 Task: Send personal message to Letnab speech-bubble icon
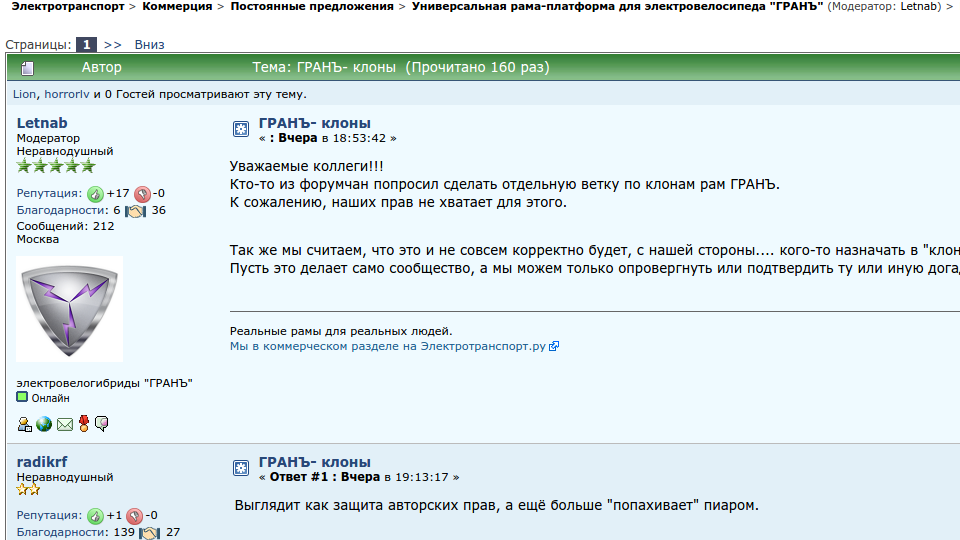coord(102,424)
